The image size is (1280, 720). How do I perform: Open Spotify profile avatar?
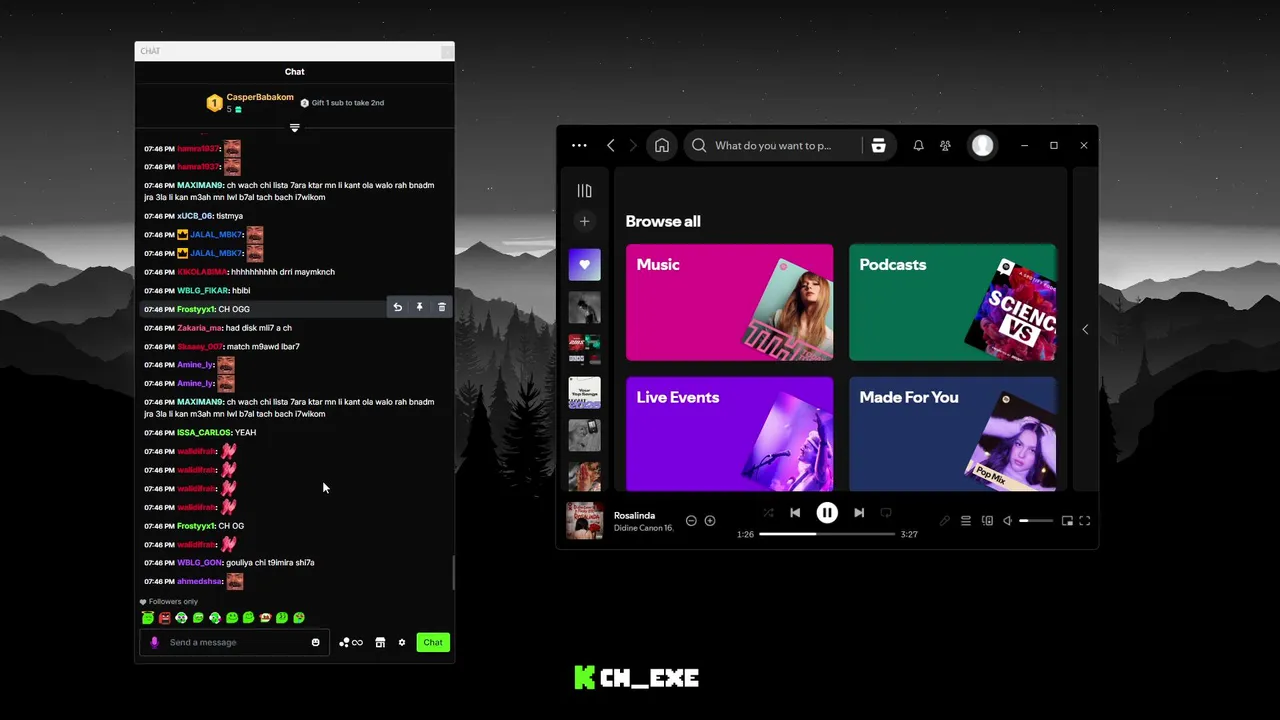[x=982, y=145]
